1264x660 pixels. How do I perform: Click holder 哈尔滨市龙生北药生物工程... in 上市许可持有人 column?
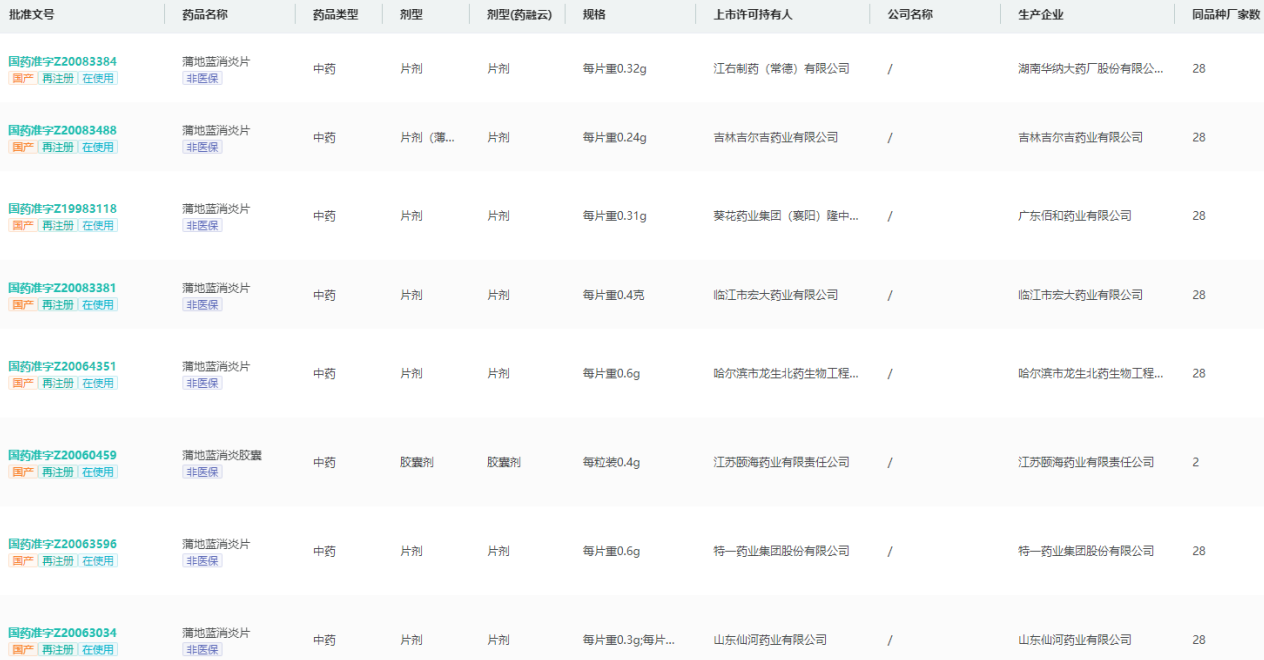tap(786, 374)
